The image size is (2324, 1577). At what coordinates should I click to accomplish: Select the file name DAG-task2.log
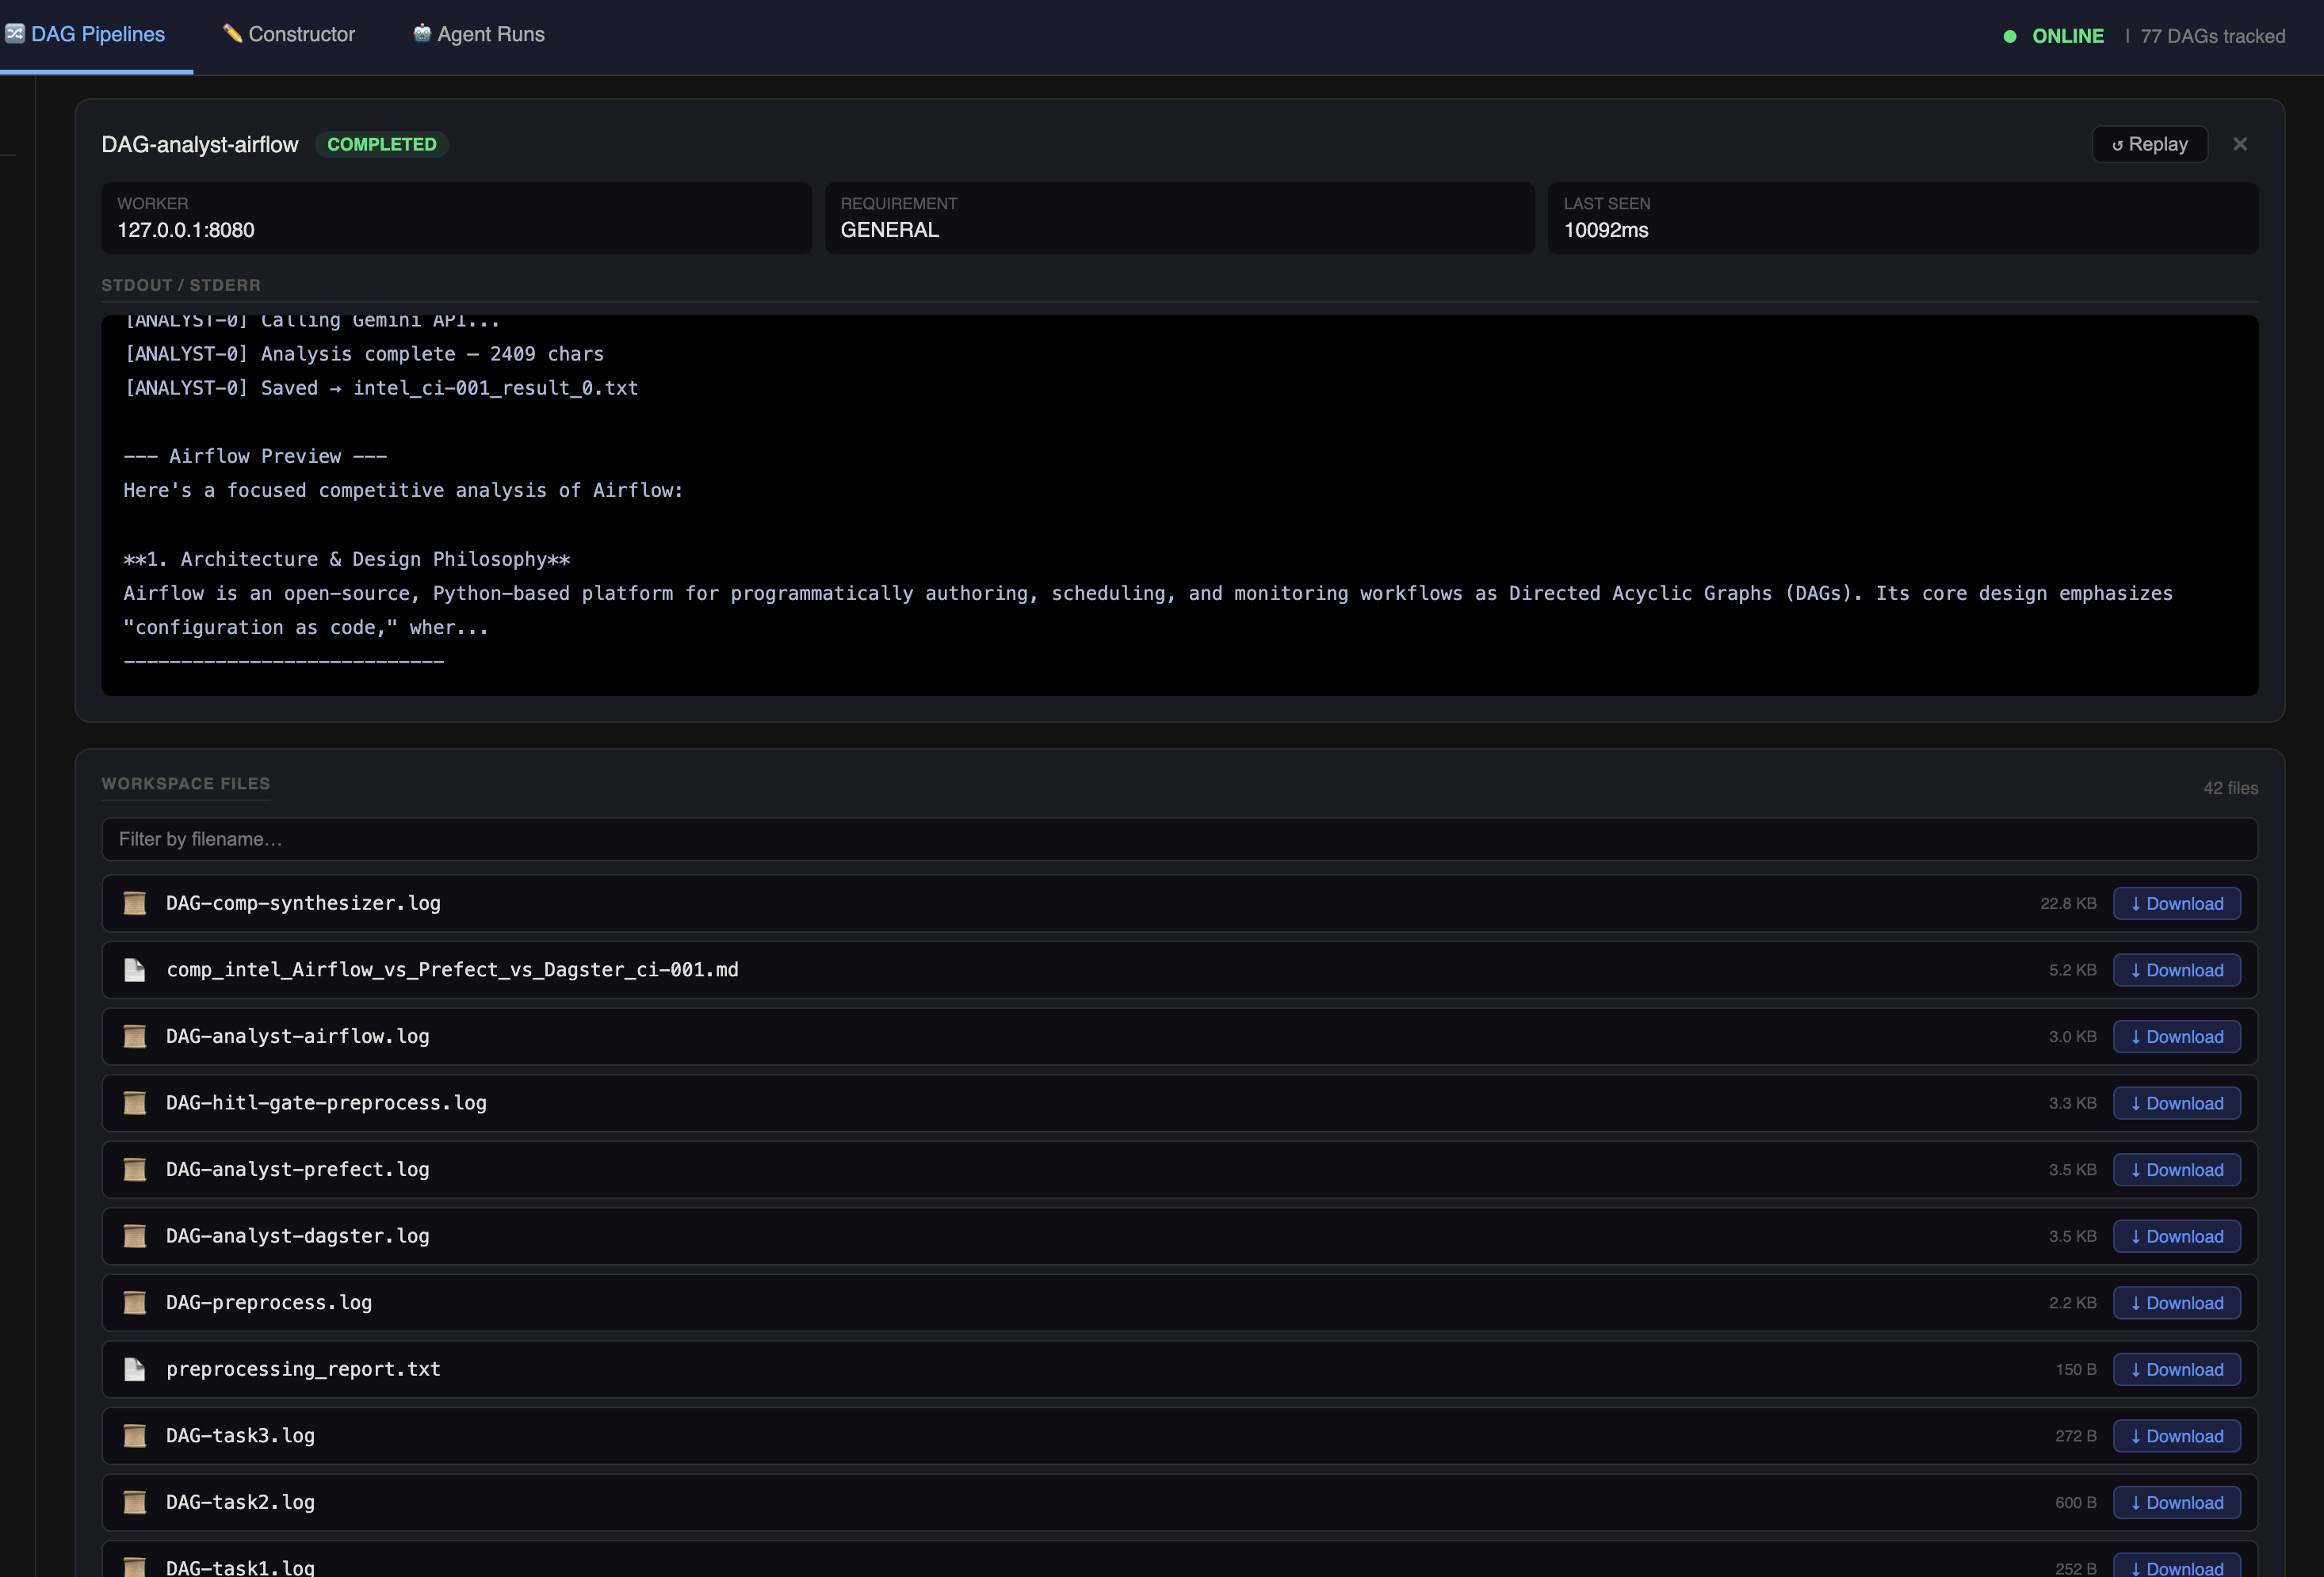pos(240,1503)
